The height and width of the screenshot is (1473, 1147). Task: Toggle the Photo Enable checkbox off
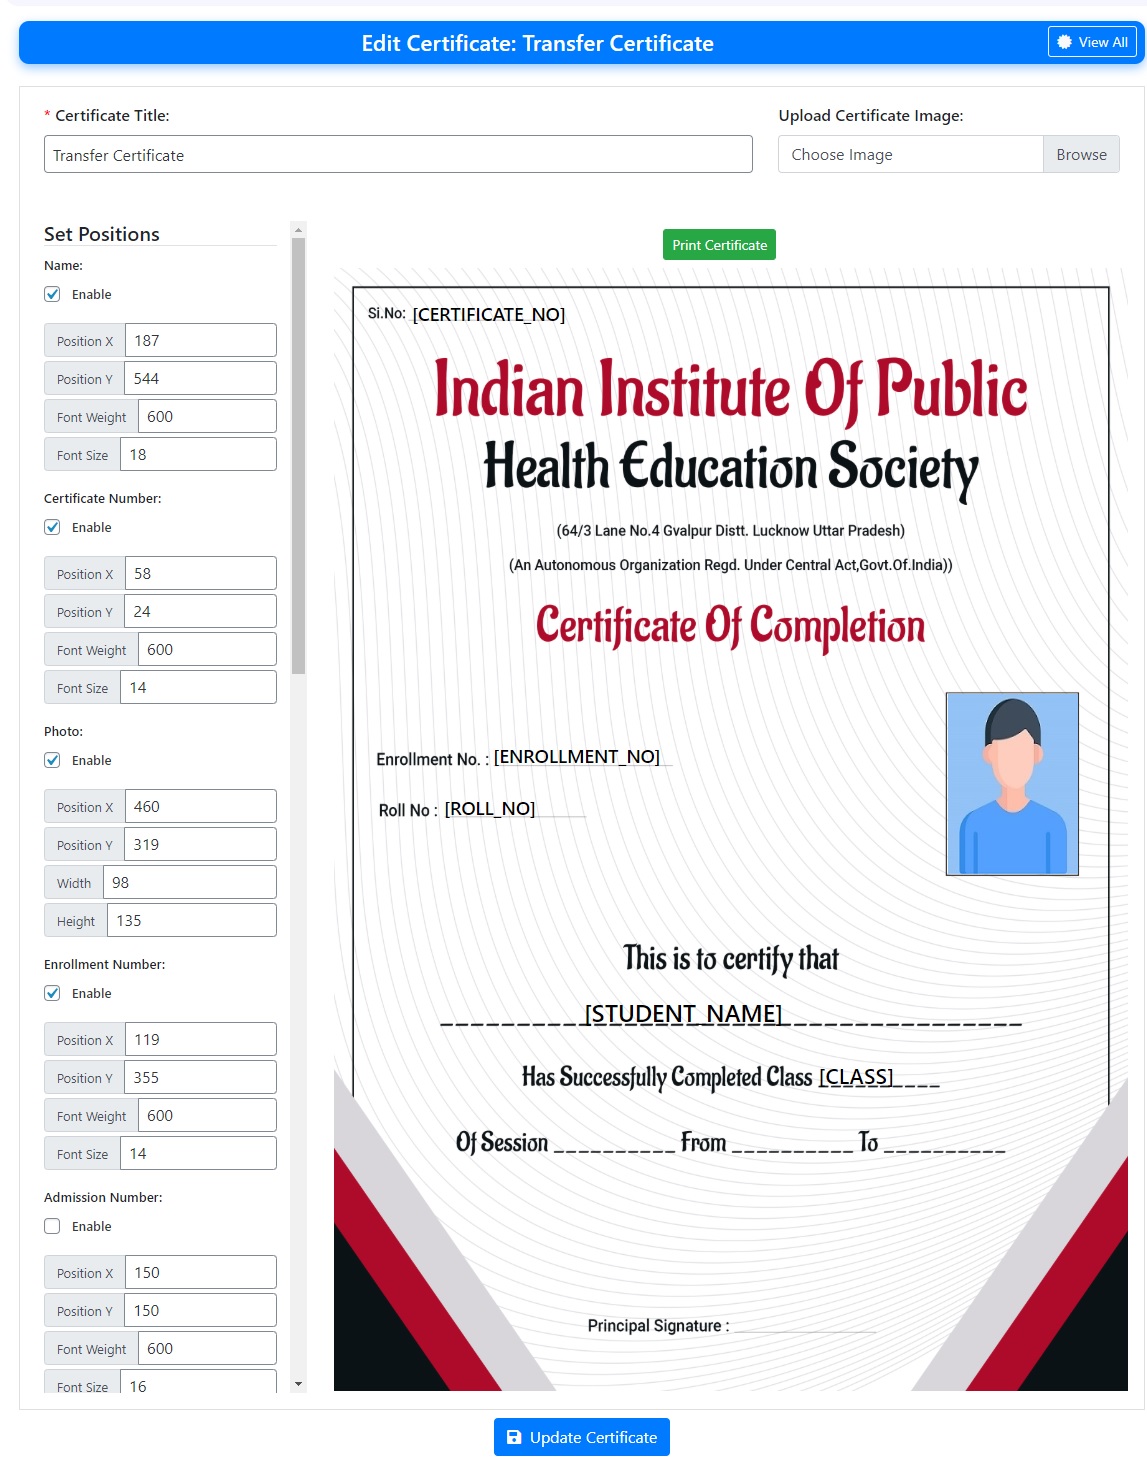pos(51,760)
